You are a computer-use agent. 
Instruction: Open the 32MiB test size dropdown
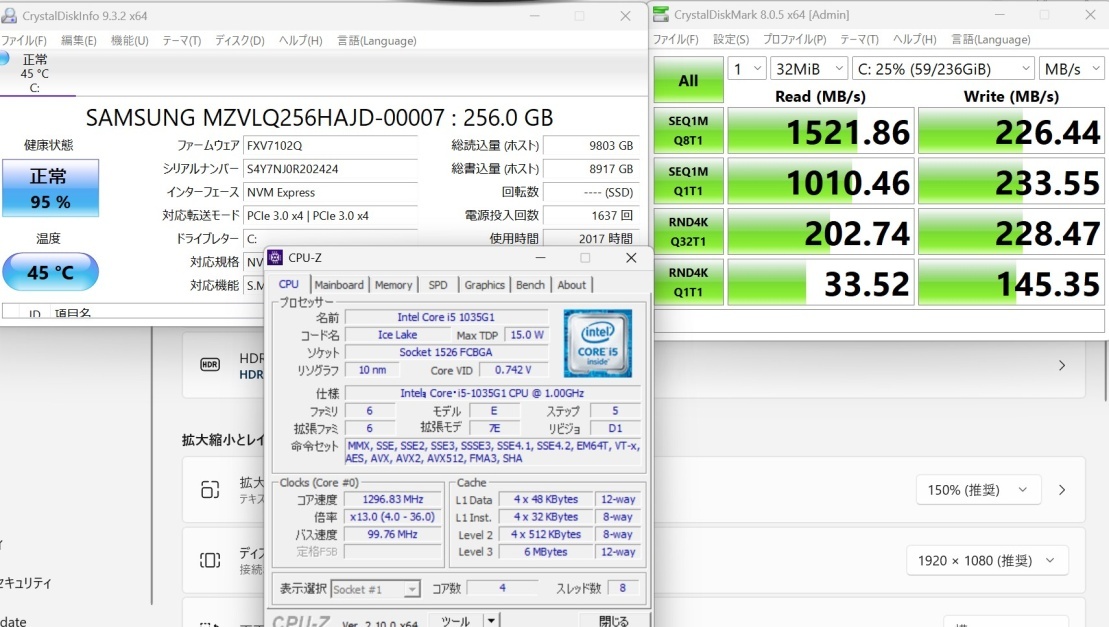point(808,69)
